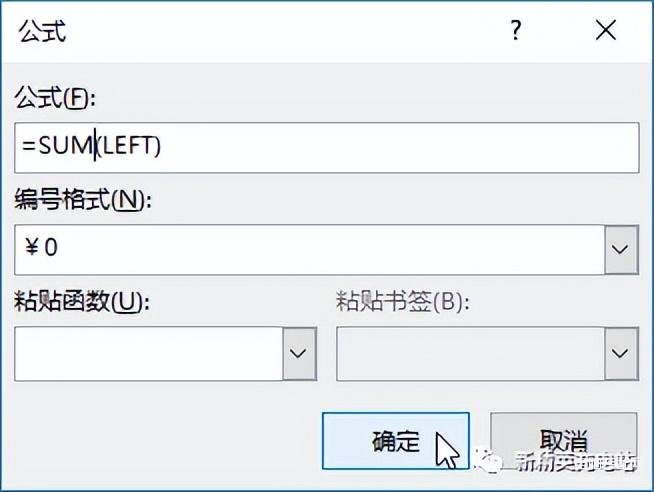Expand the 粘贴书签 dropdown arrow

pos(621,352)
